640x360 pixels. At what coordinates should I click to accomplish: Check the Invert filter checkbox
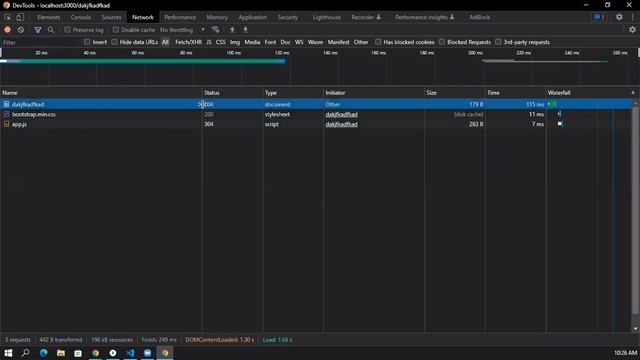[x=87, y=42]
